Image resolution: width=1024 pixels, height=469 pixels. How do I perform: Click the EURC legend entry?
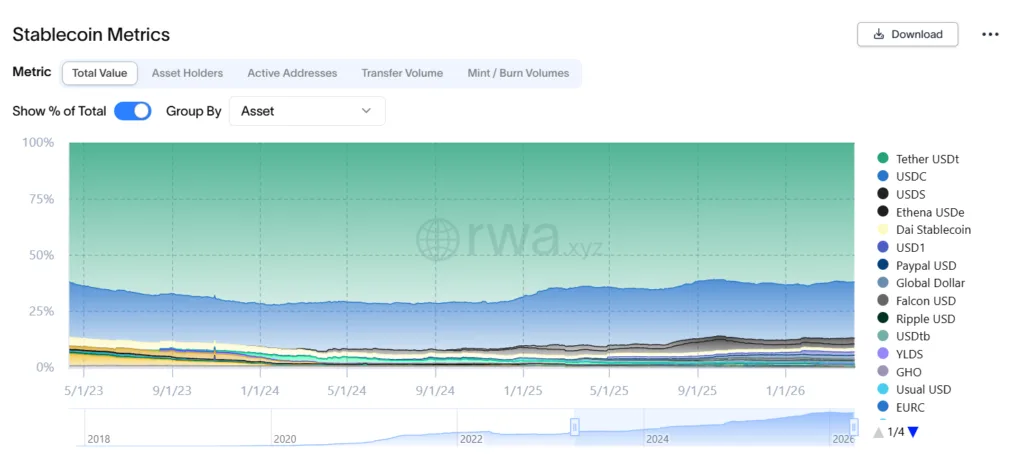point(901,408)
